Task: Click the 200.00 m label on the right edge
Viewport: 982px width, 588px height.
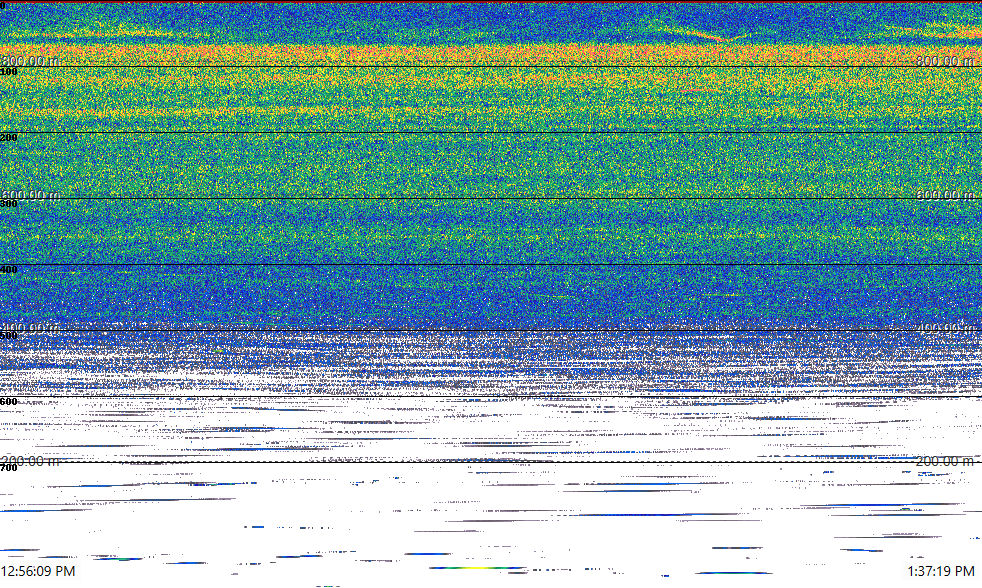Action: click(x=945, y=461)
